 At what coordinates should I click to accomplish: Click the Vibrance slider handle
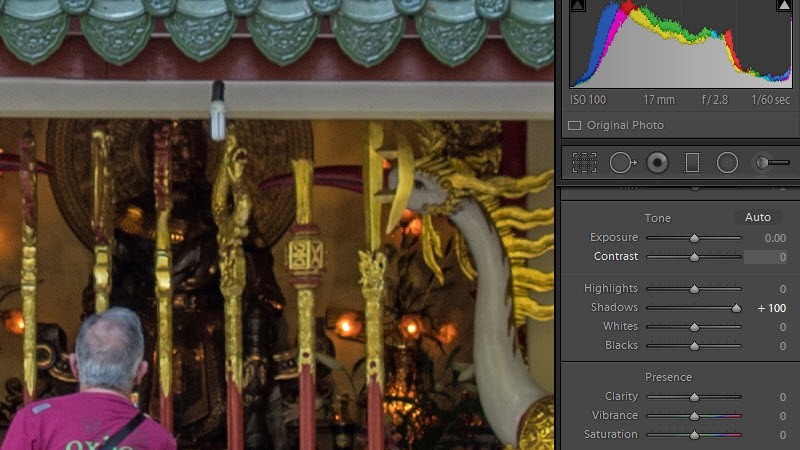pyautogui.click(x=694, y=416)
